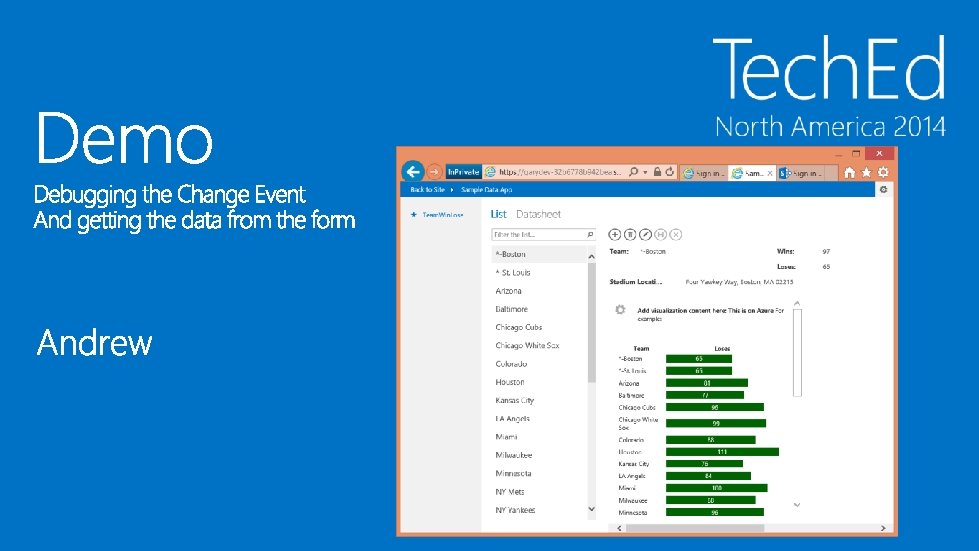Select Chicago Cubs in the list
The image size is (979, 551).
point(539,327)
